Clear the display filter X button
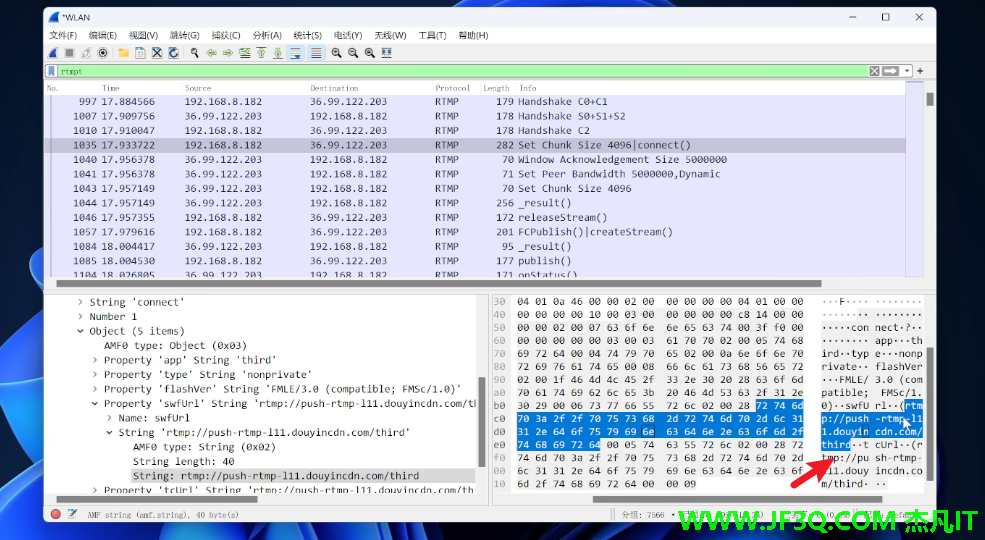This screenshot has width=985, height=540. (x=874, y=71)
